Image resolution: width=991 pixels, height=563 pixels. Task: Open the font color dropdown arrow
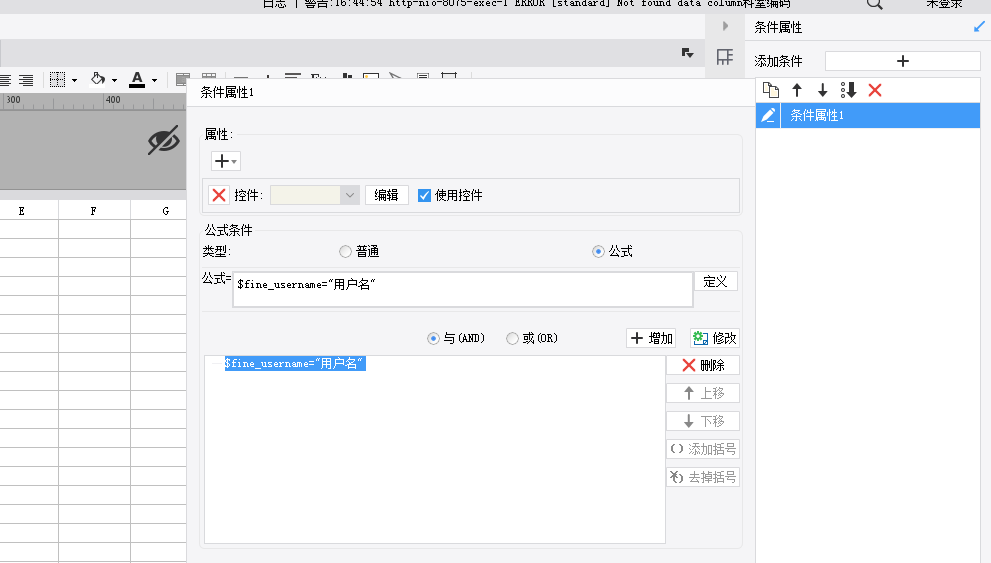[154, 80]
